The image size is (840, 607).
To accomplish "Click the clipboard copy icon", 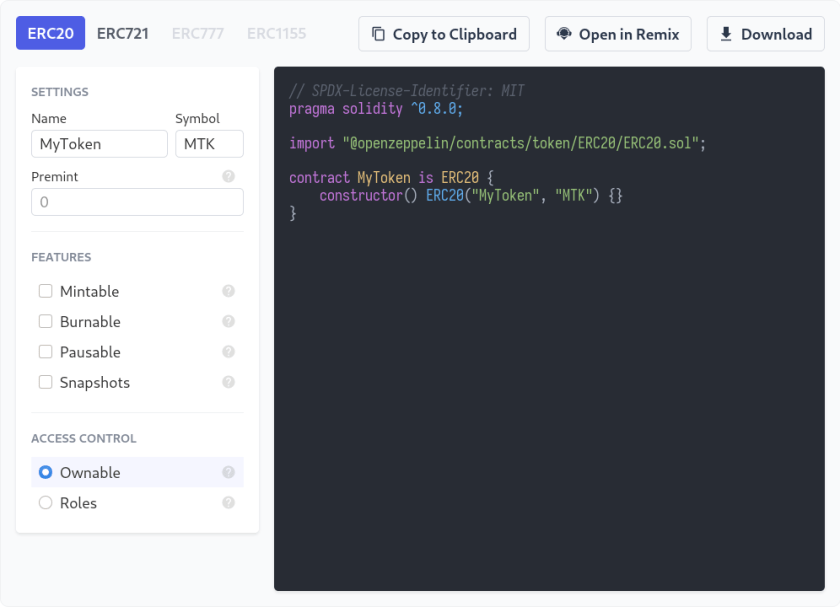I will tap(378, 34).
